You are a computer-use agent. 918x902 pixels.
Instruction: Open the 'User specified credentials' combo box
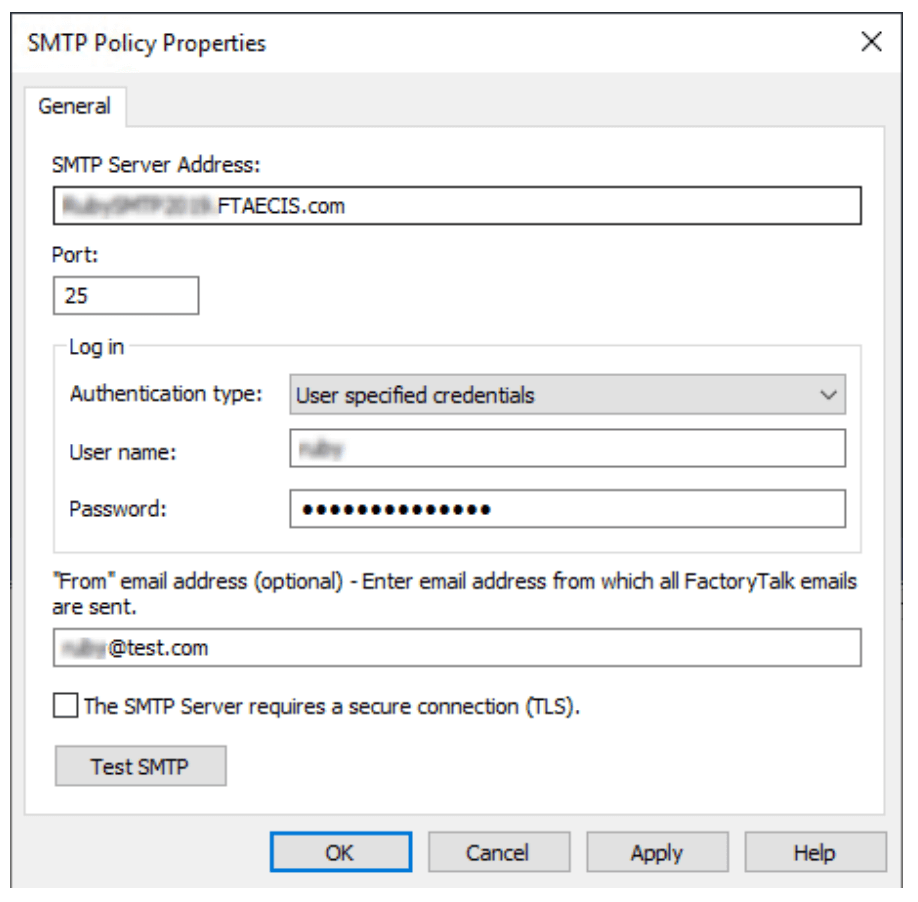click(x=567, y=395)
